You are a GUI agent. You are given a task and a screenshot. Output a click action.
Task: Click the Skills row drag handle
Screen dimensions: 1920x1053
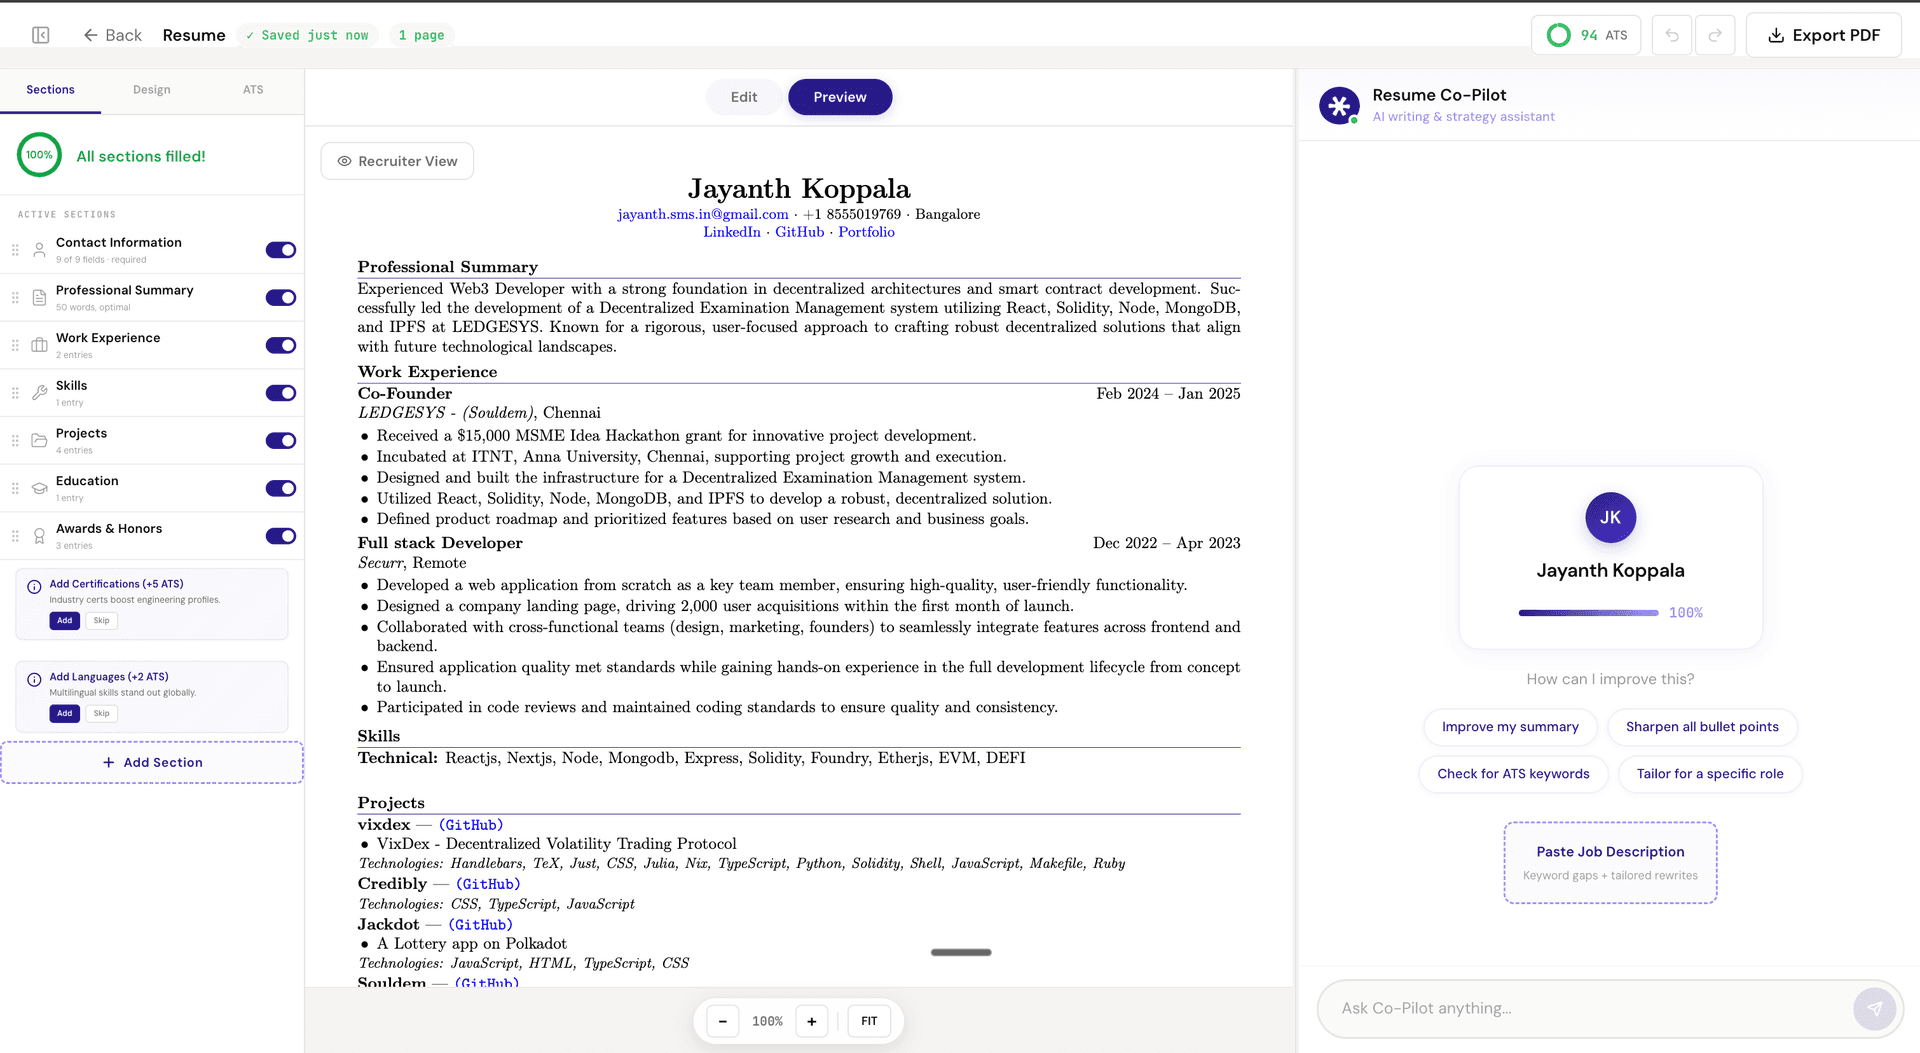(x=15, y=393)
